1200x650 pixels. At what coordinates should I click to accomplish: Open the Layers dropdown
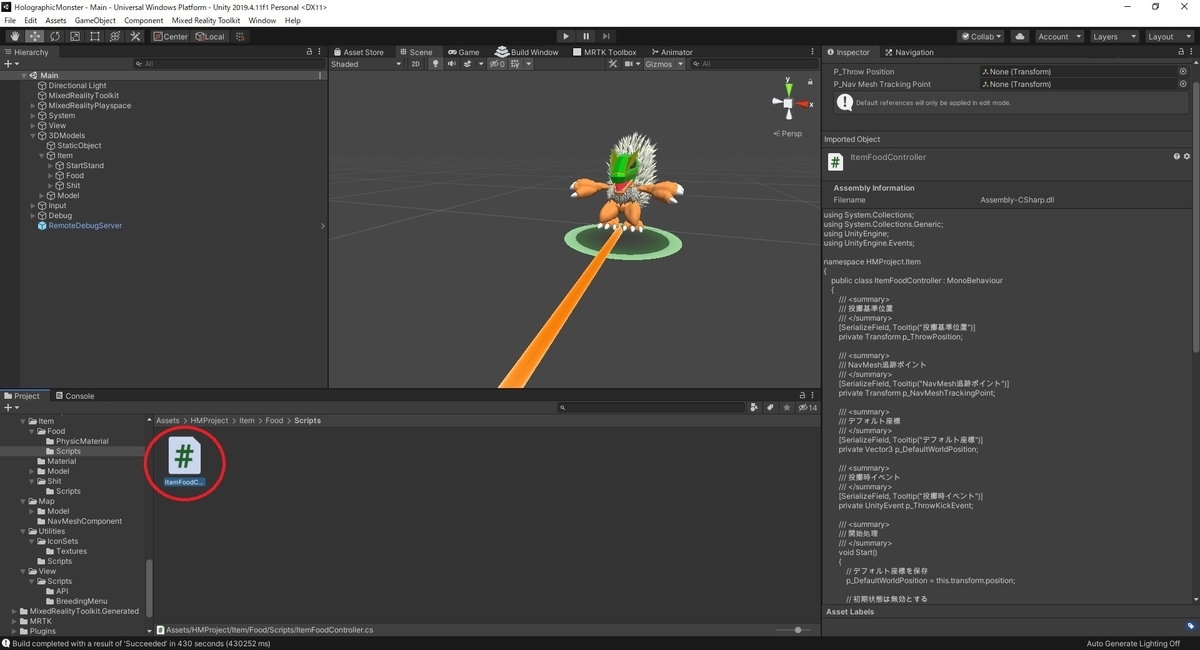pyautogui.click(x=1114, y=36)
